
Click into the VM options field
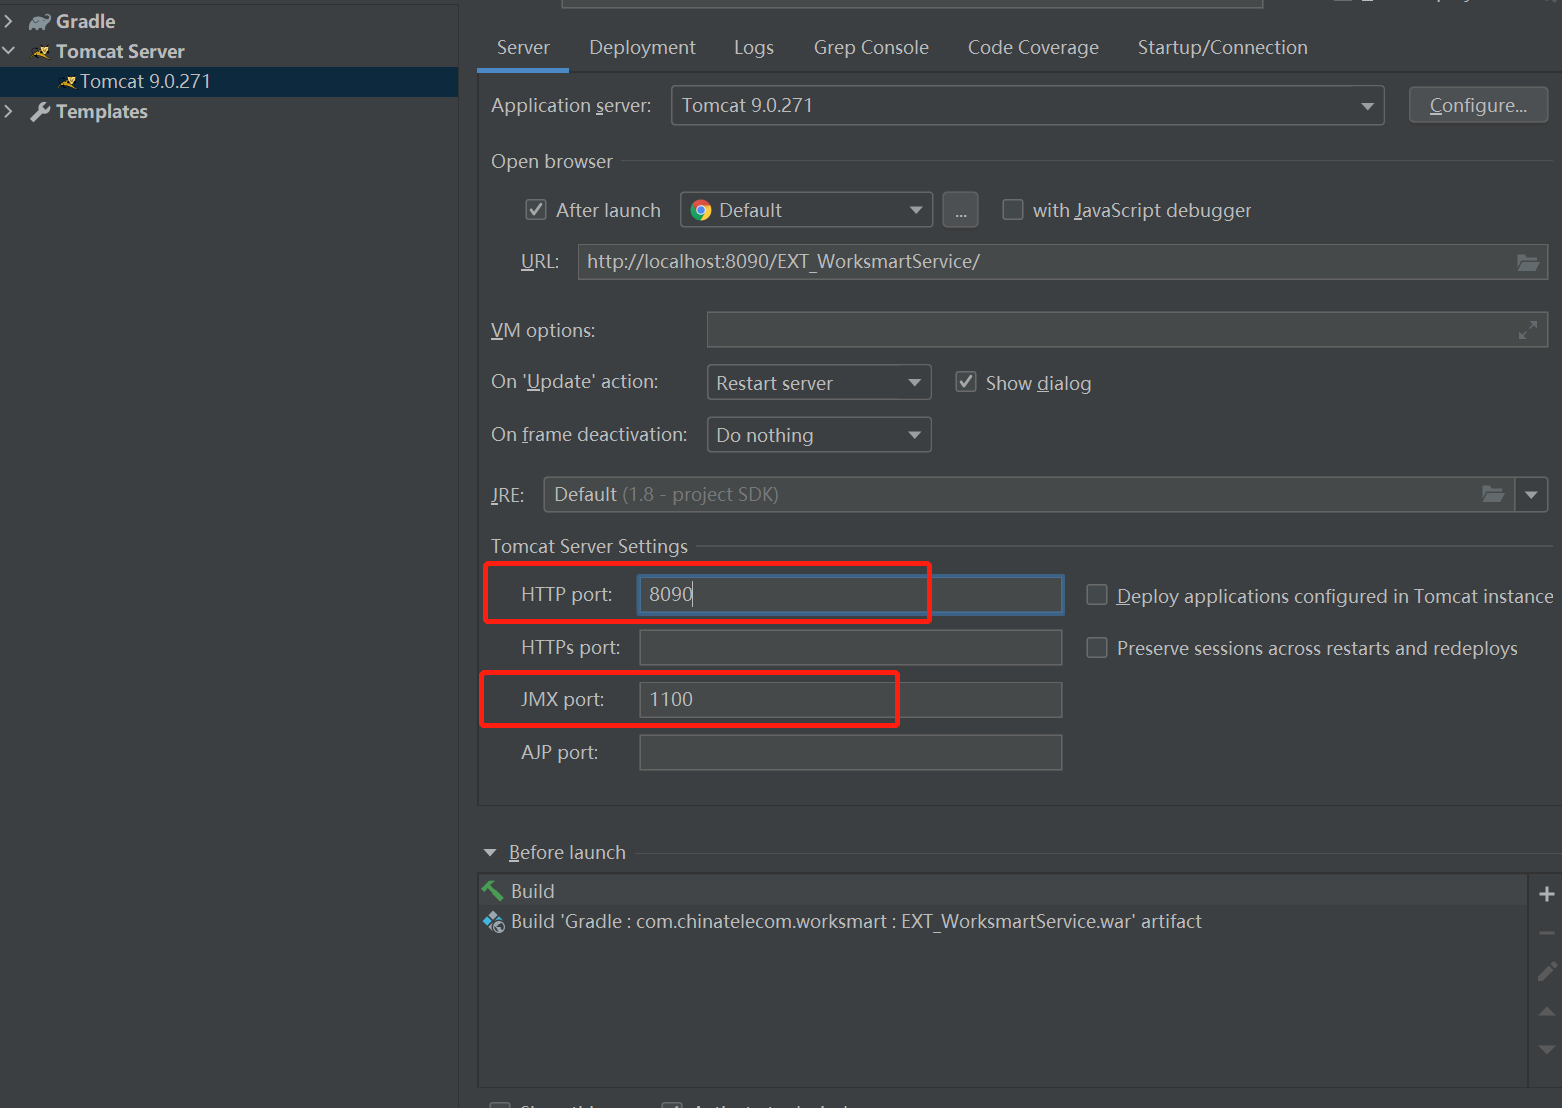[1127, 330]
